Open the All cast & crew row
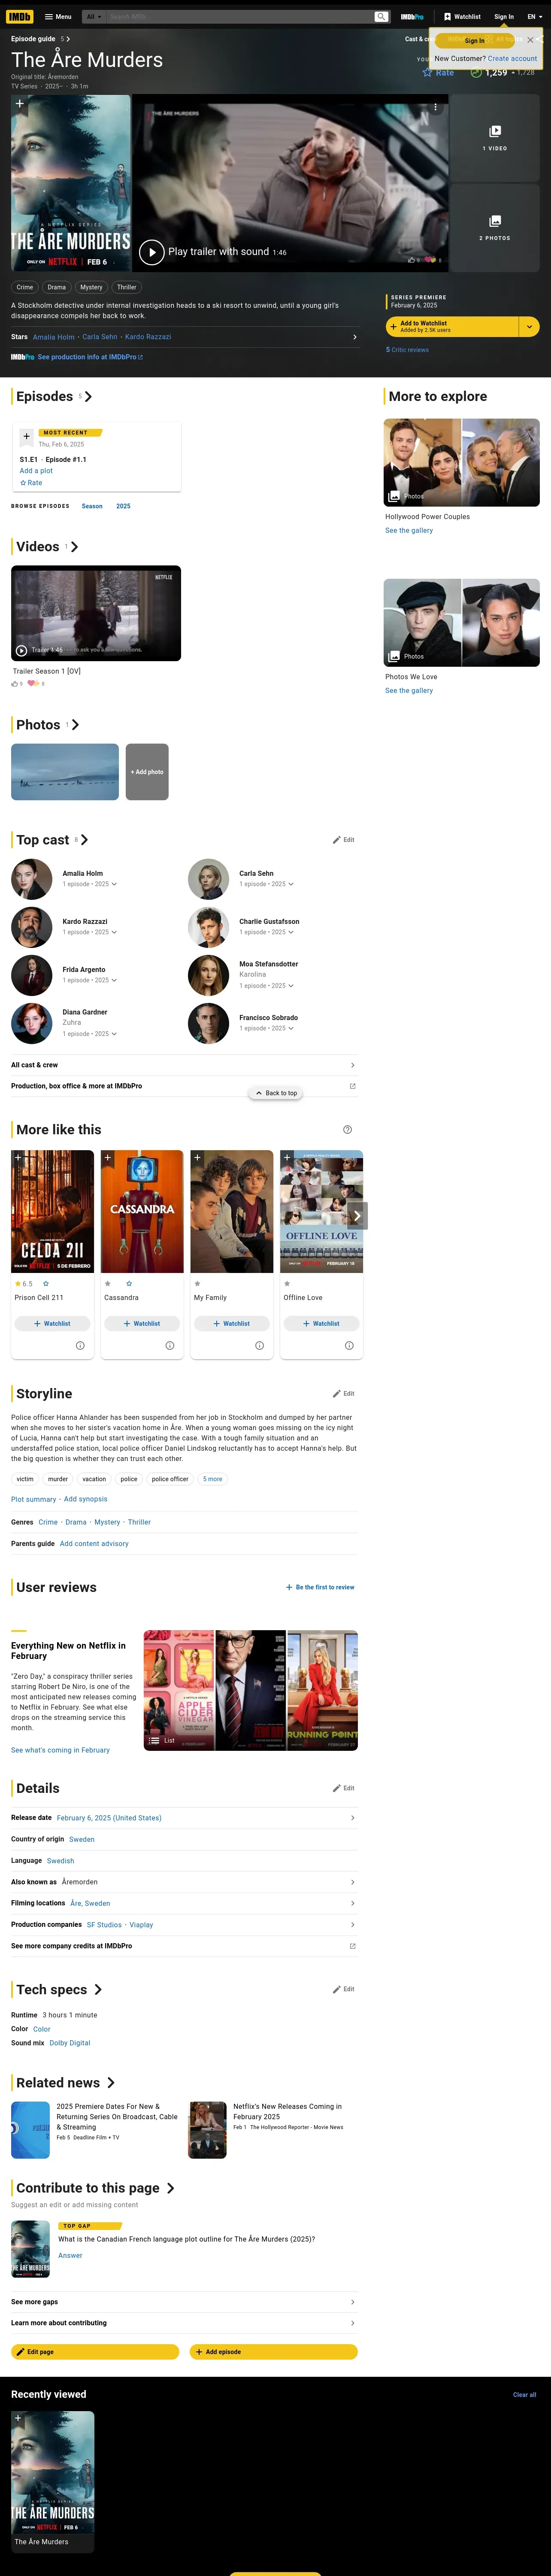The height and width of the screenshot is (2576, 551). tap(184, 1065)
